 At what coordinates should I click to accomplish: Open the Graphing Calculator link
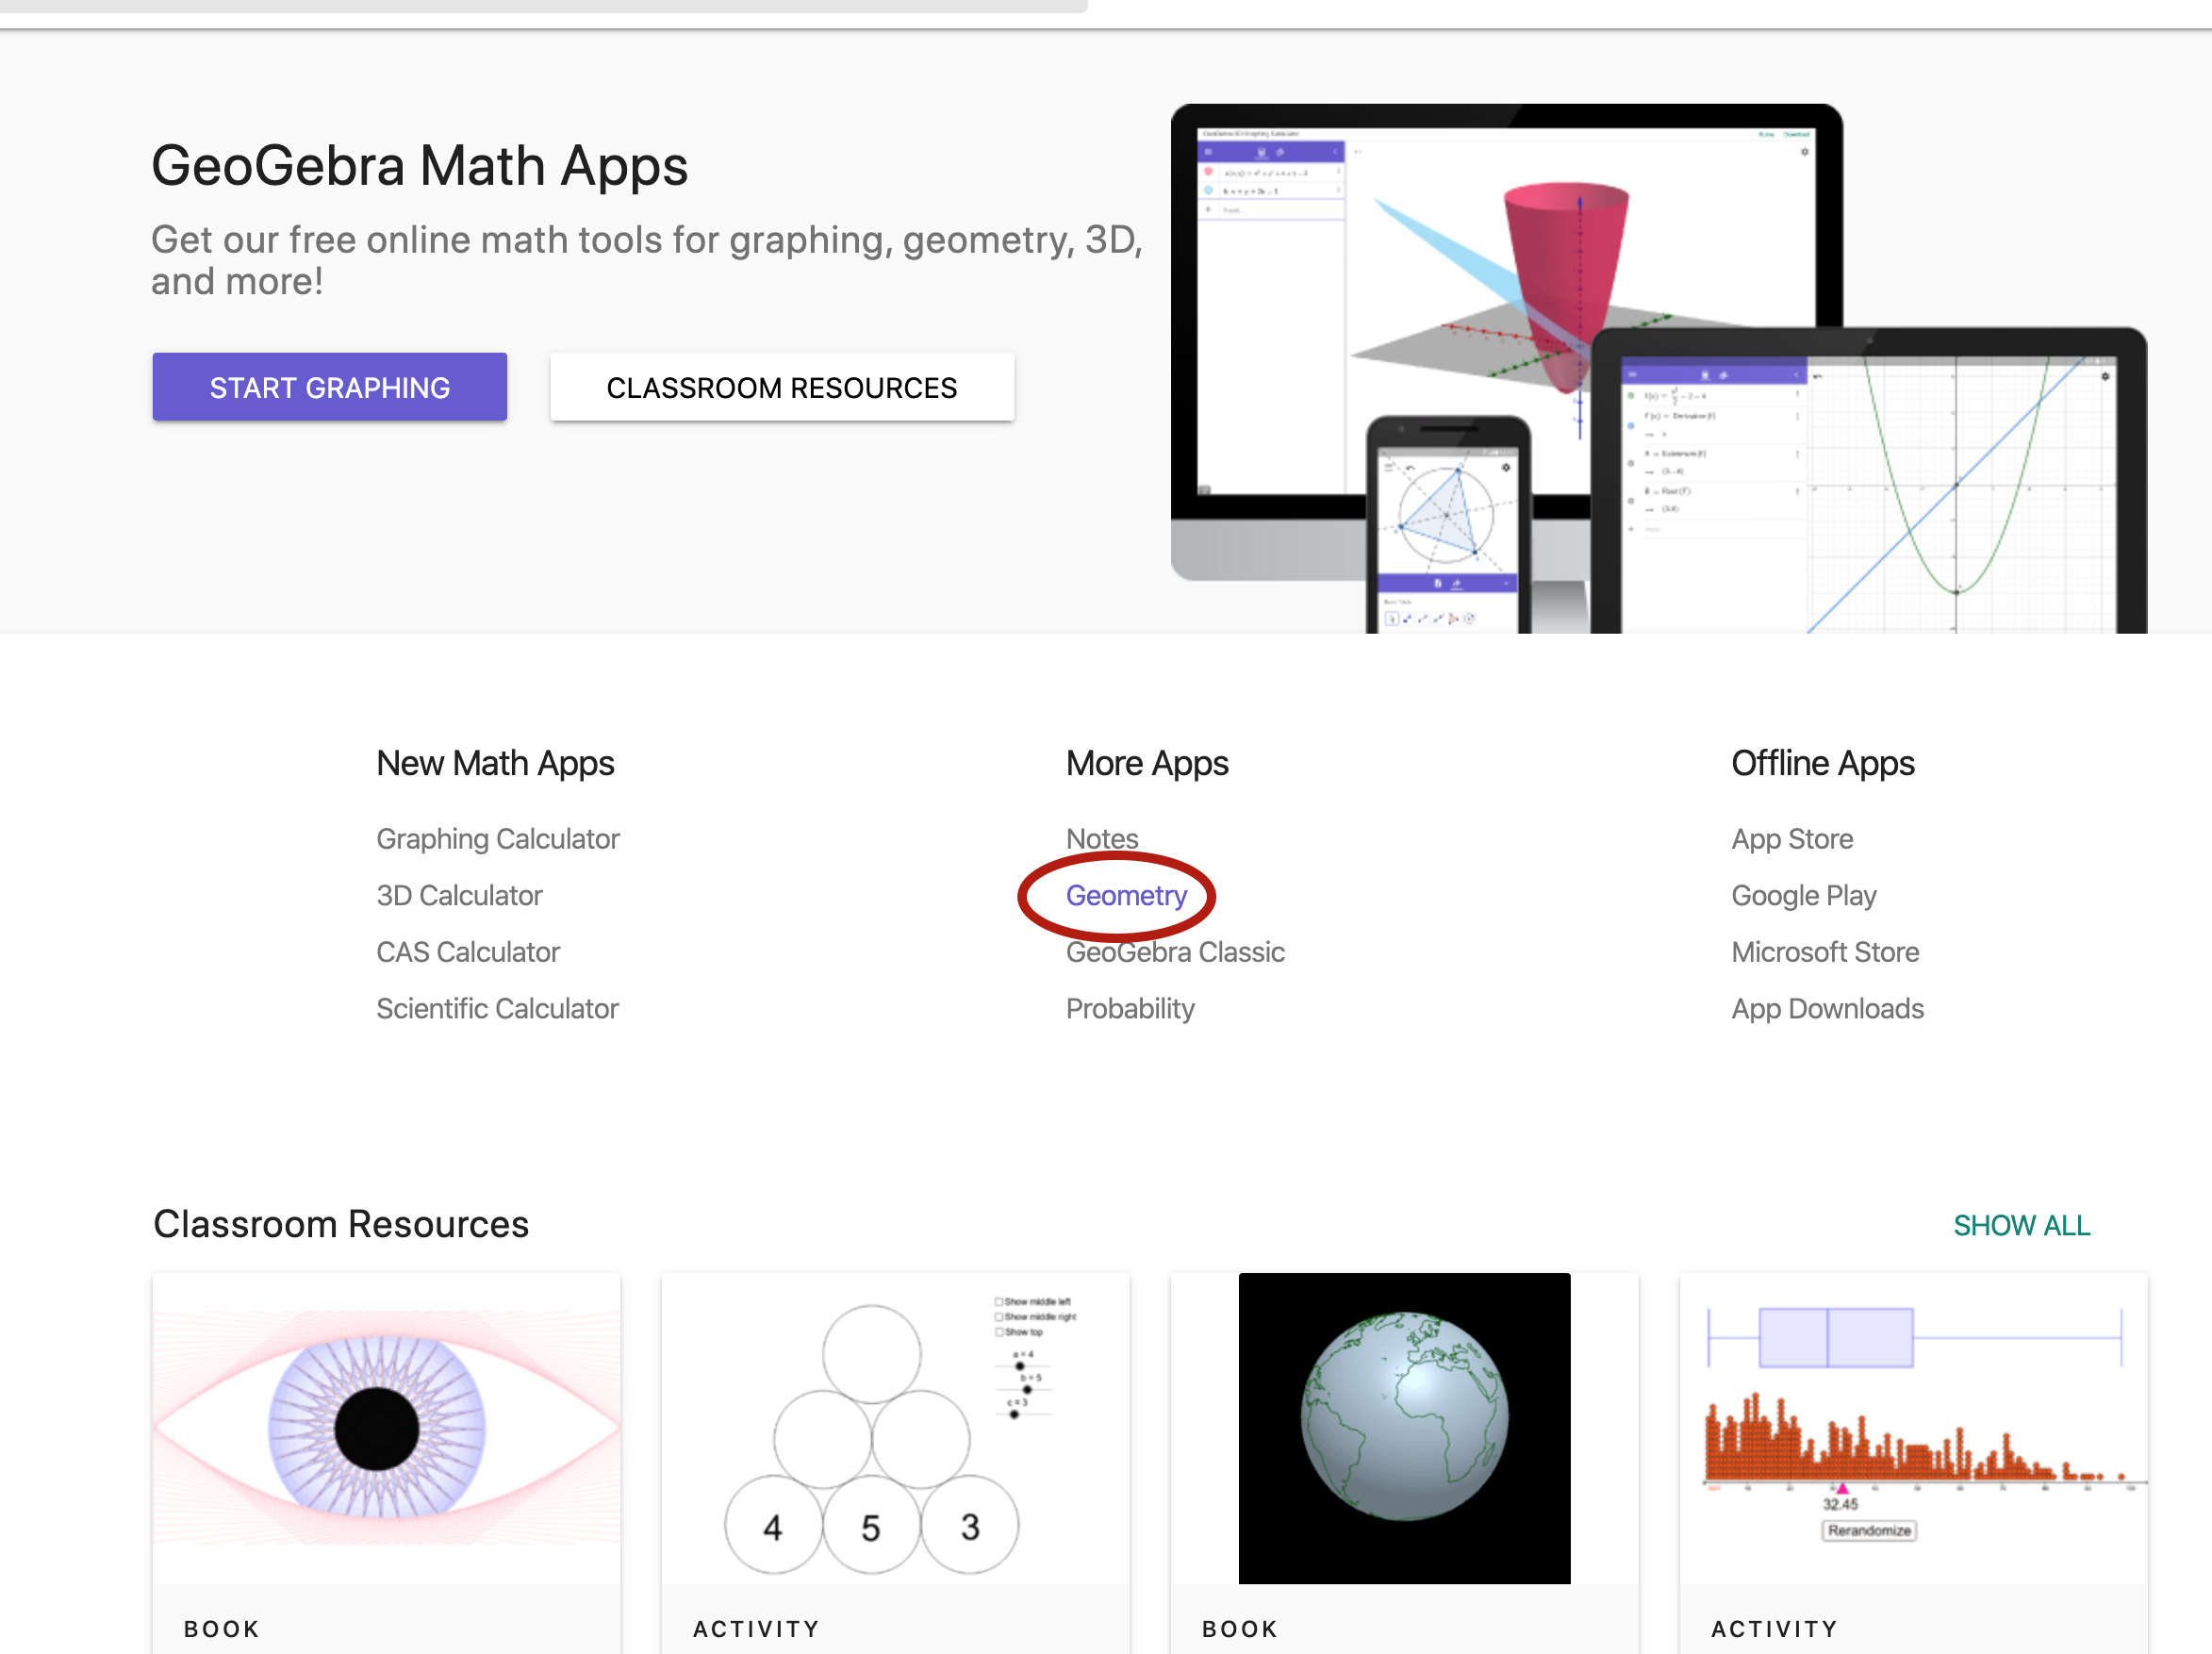point(497,838)
